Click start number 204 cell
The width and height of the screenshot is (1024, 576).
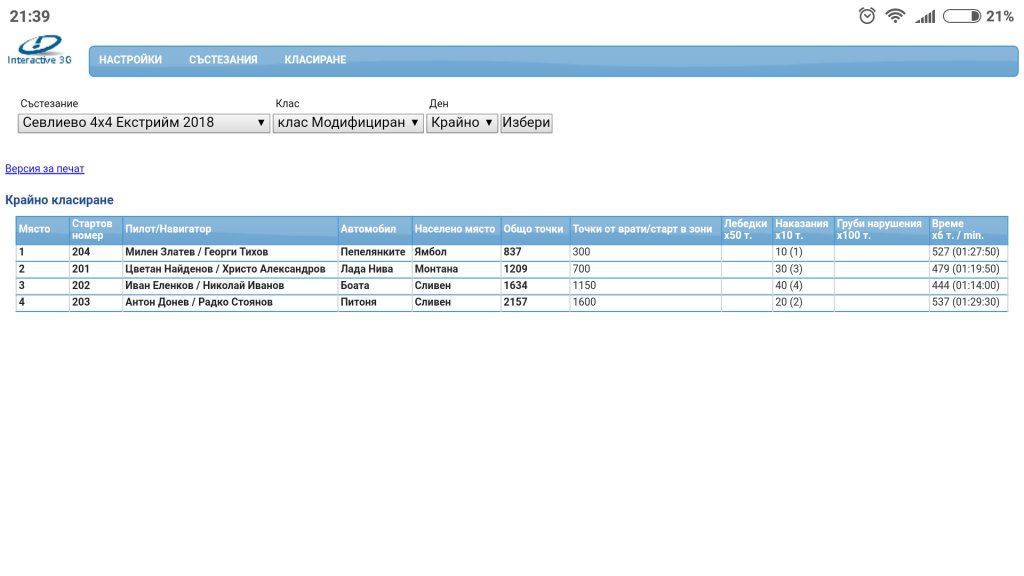pos(95,252)
